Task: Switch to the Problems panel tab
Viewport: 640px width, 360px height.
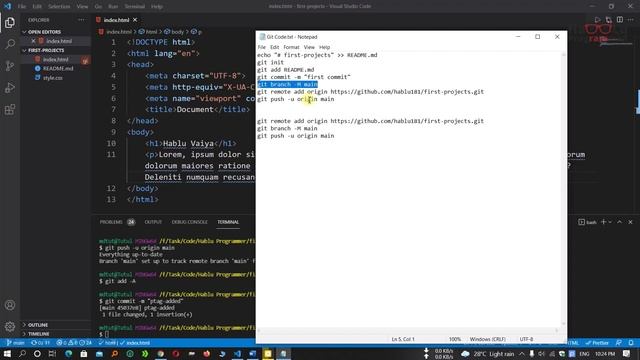Action: [111, 222]
